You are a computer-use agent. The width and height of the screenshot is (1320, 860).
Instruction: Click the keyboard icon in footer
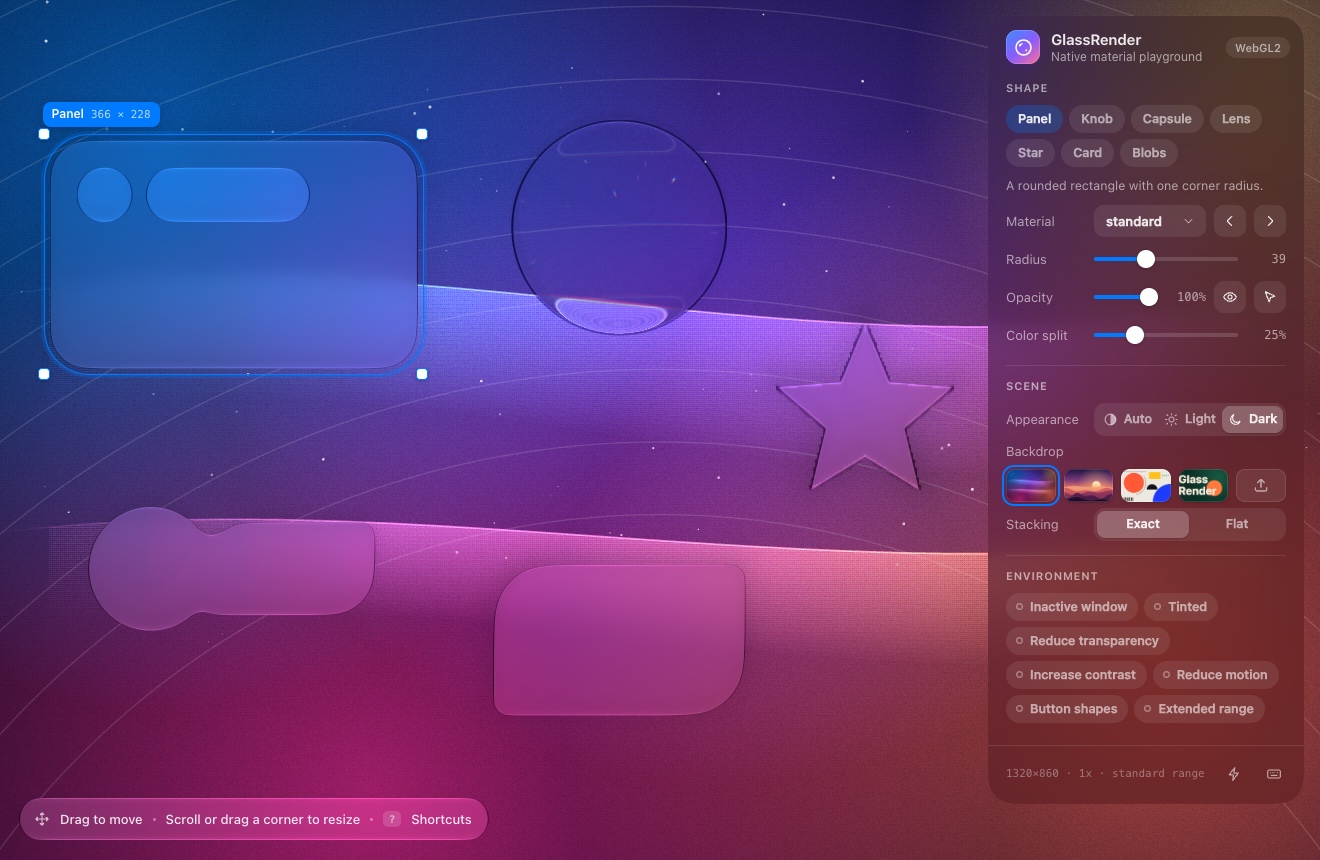[x=1274, y=774]
